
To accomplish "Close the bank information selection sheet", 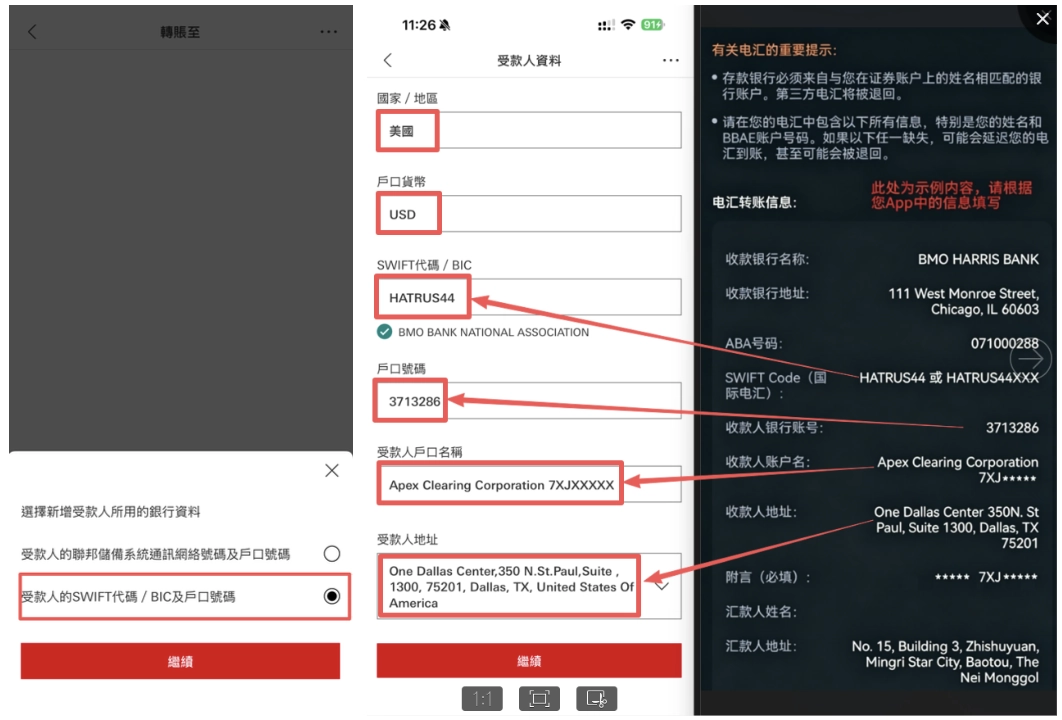I will [331, 470].
